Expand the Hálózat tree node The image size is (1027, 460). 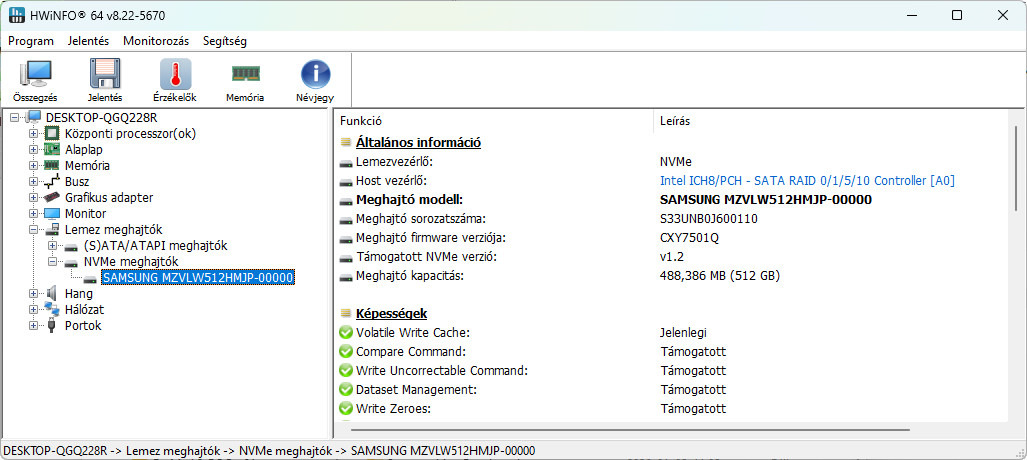(34, 309)
